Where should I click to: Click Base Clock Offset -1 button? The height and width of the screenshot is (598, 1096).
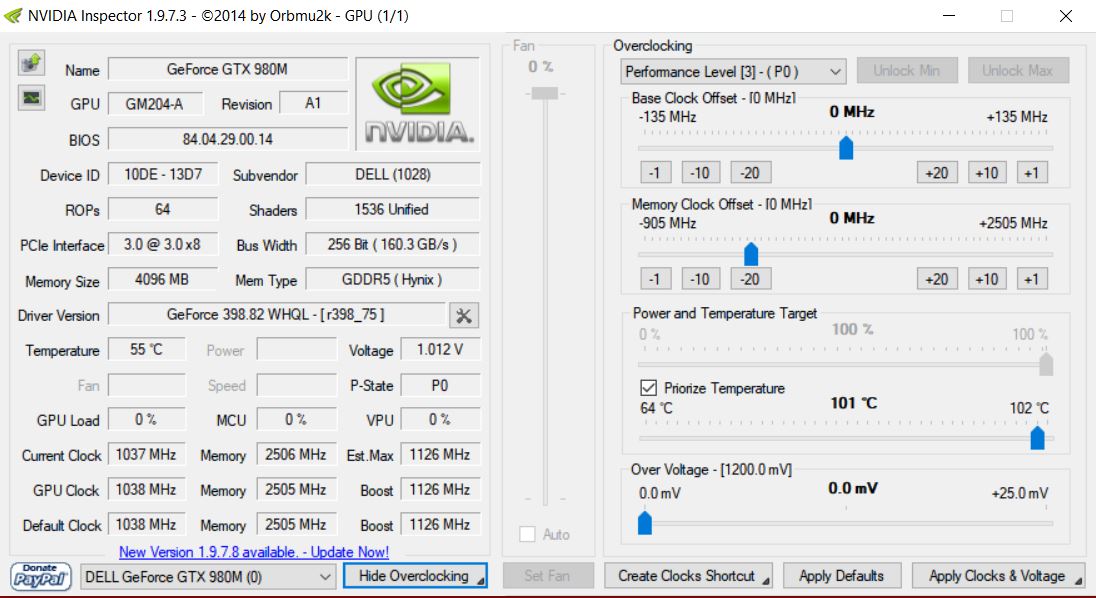pos(655,173)
